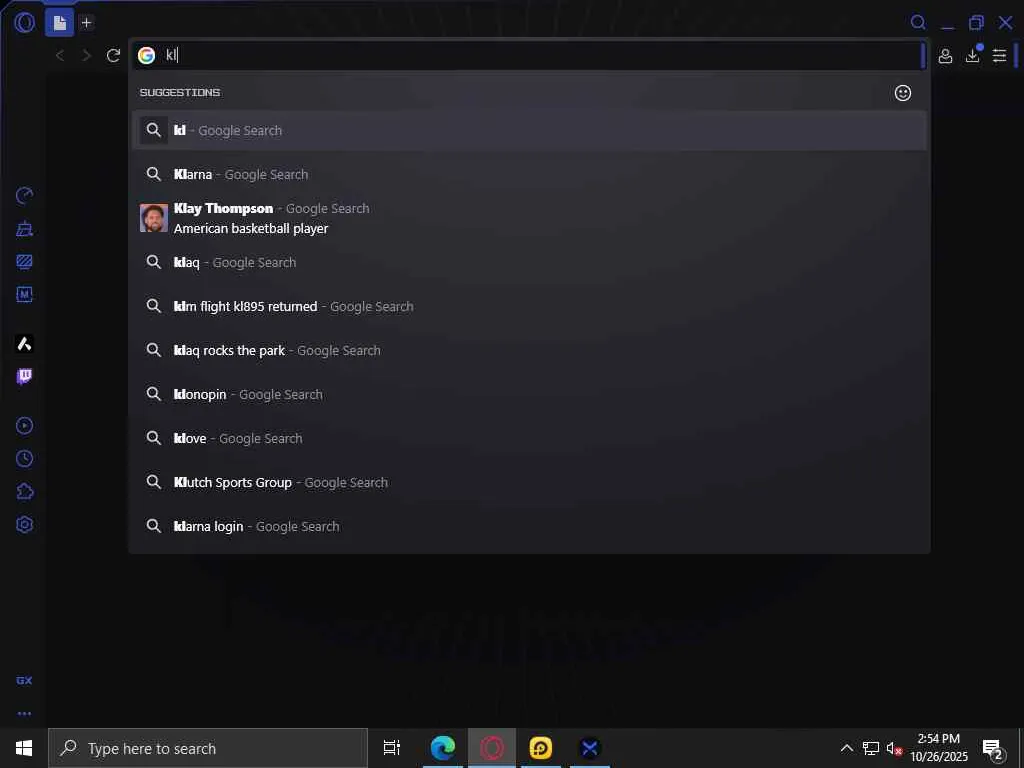The height and width of the screenshot is (768, 1024).
Task: Open the search tabs magnifier icon
Action: click(918, 22)
